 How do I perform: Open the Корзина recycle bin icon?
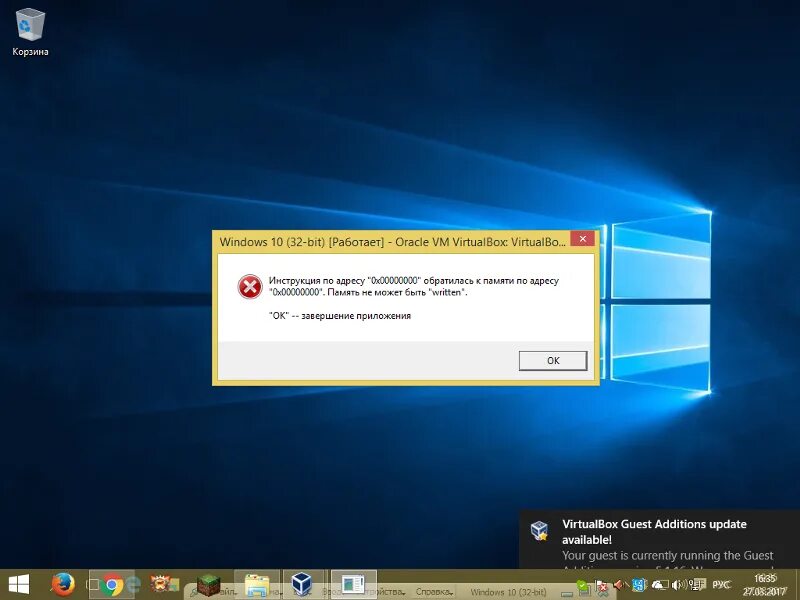tap(30, 32)
